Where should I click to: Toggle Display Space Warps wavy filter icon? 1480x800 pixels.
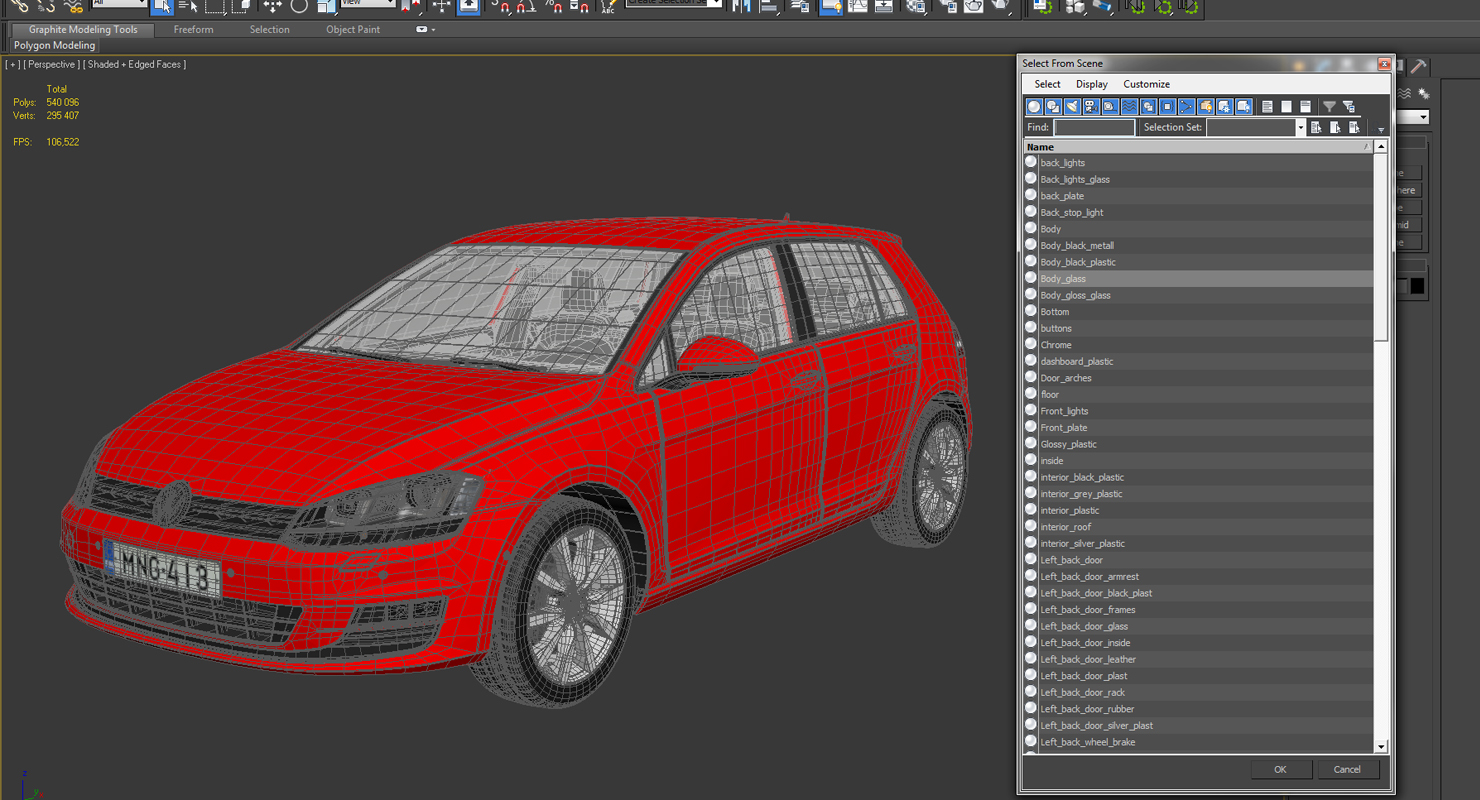coord(1130,106)
